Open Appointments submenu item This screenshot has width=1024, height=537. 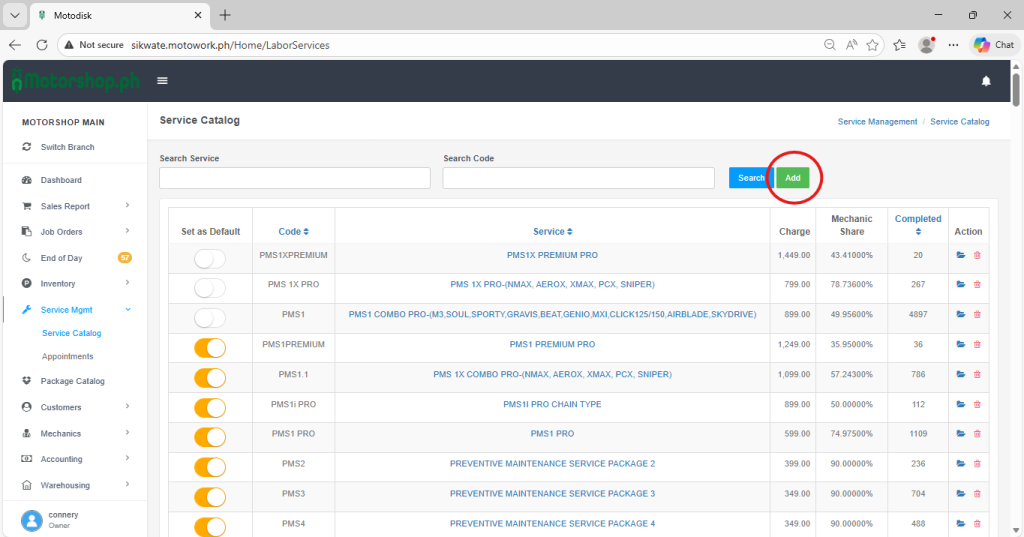coord(68,356)
